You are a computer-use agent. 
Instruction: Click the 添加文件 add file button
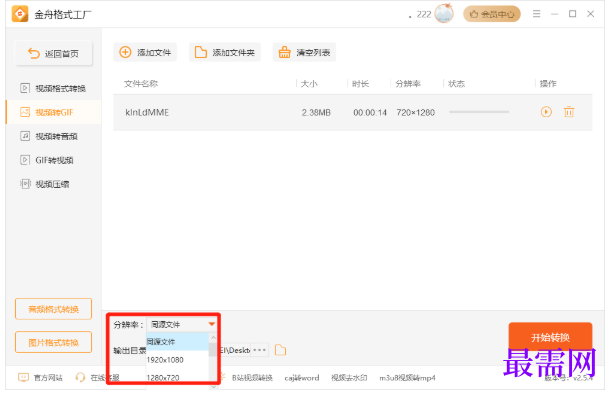click(145, 52)
